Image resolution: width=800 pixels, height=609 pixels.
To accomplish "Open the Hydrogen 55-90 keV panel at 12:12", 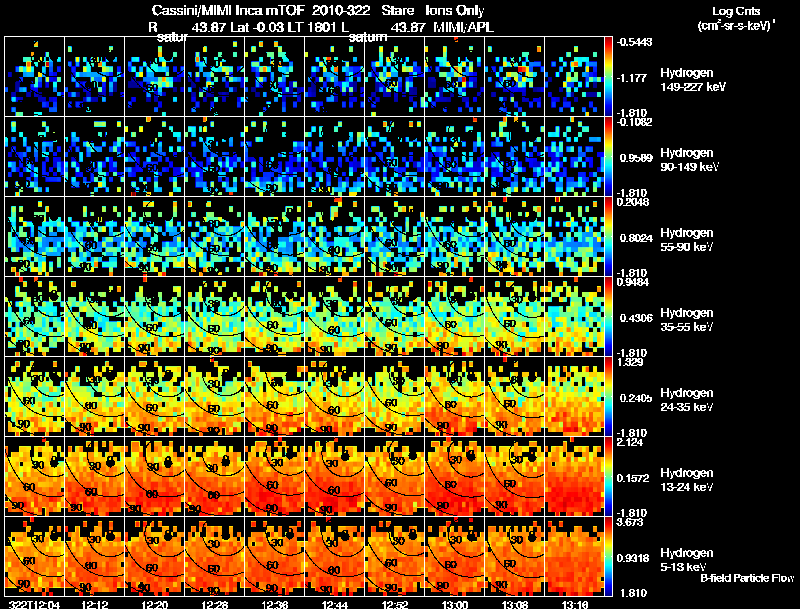I will coord(95,237).
